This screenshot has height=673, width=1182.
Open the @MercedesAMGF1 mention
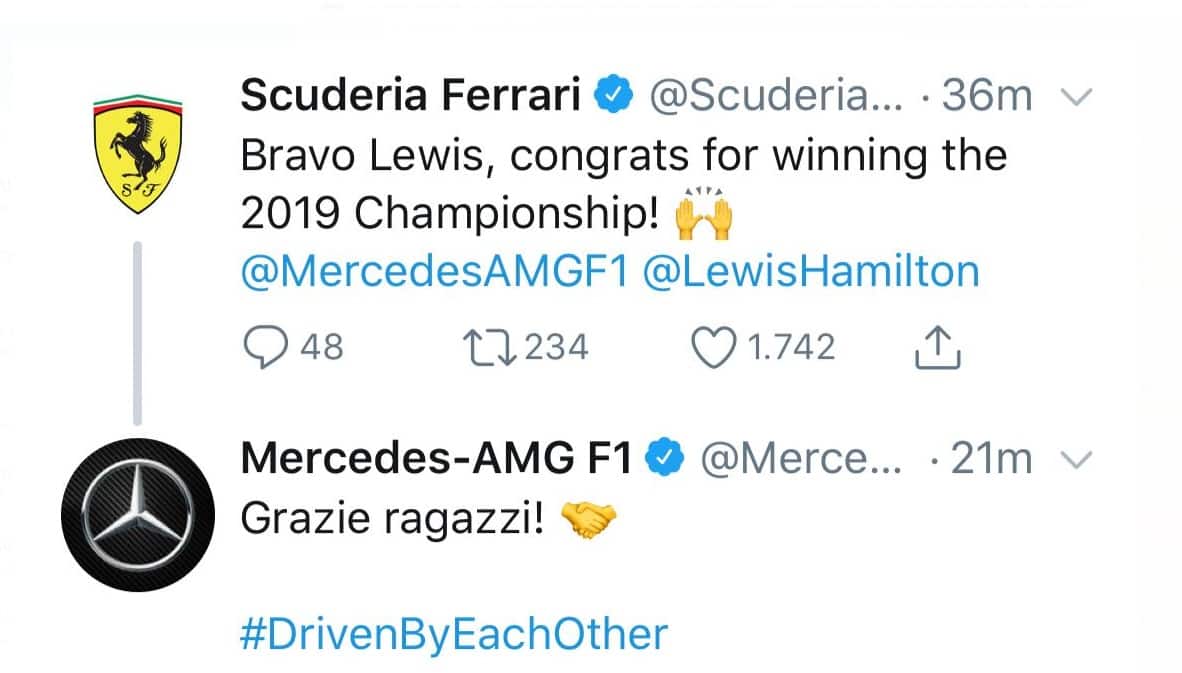pos(433,273)
